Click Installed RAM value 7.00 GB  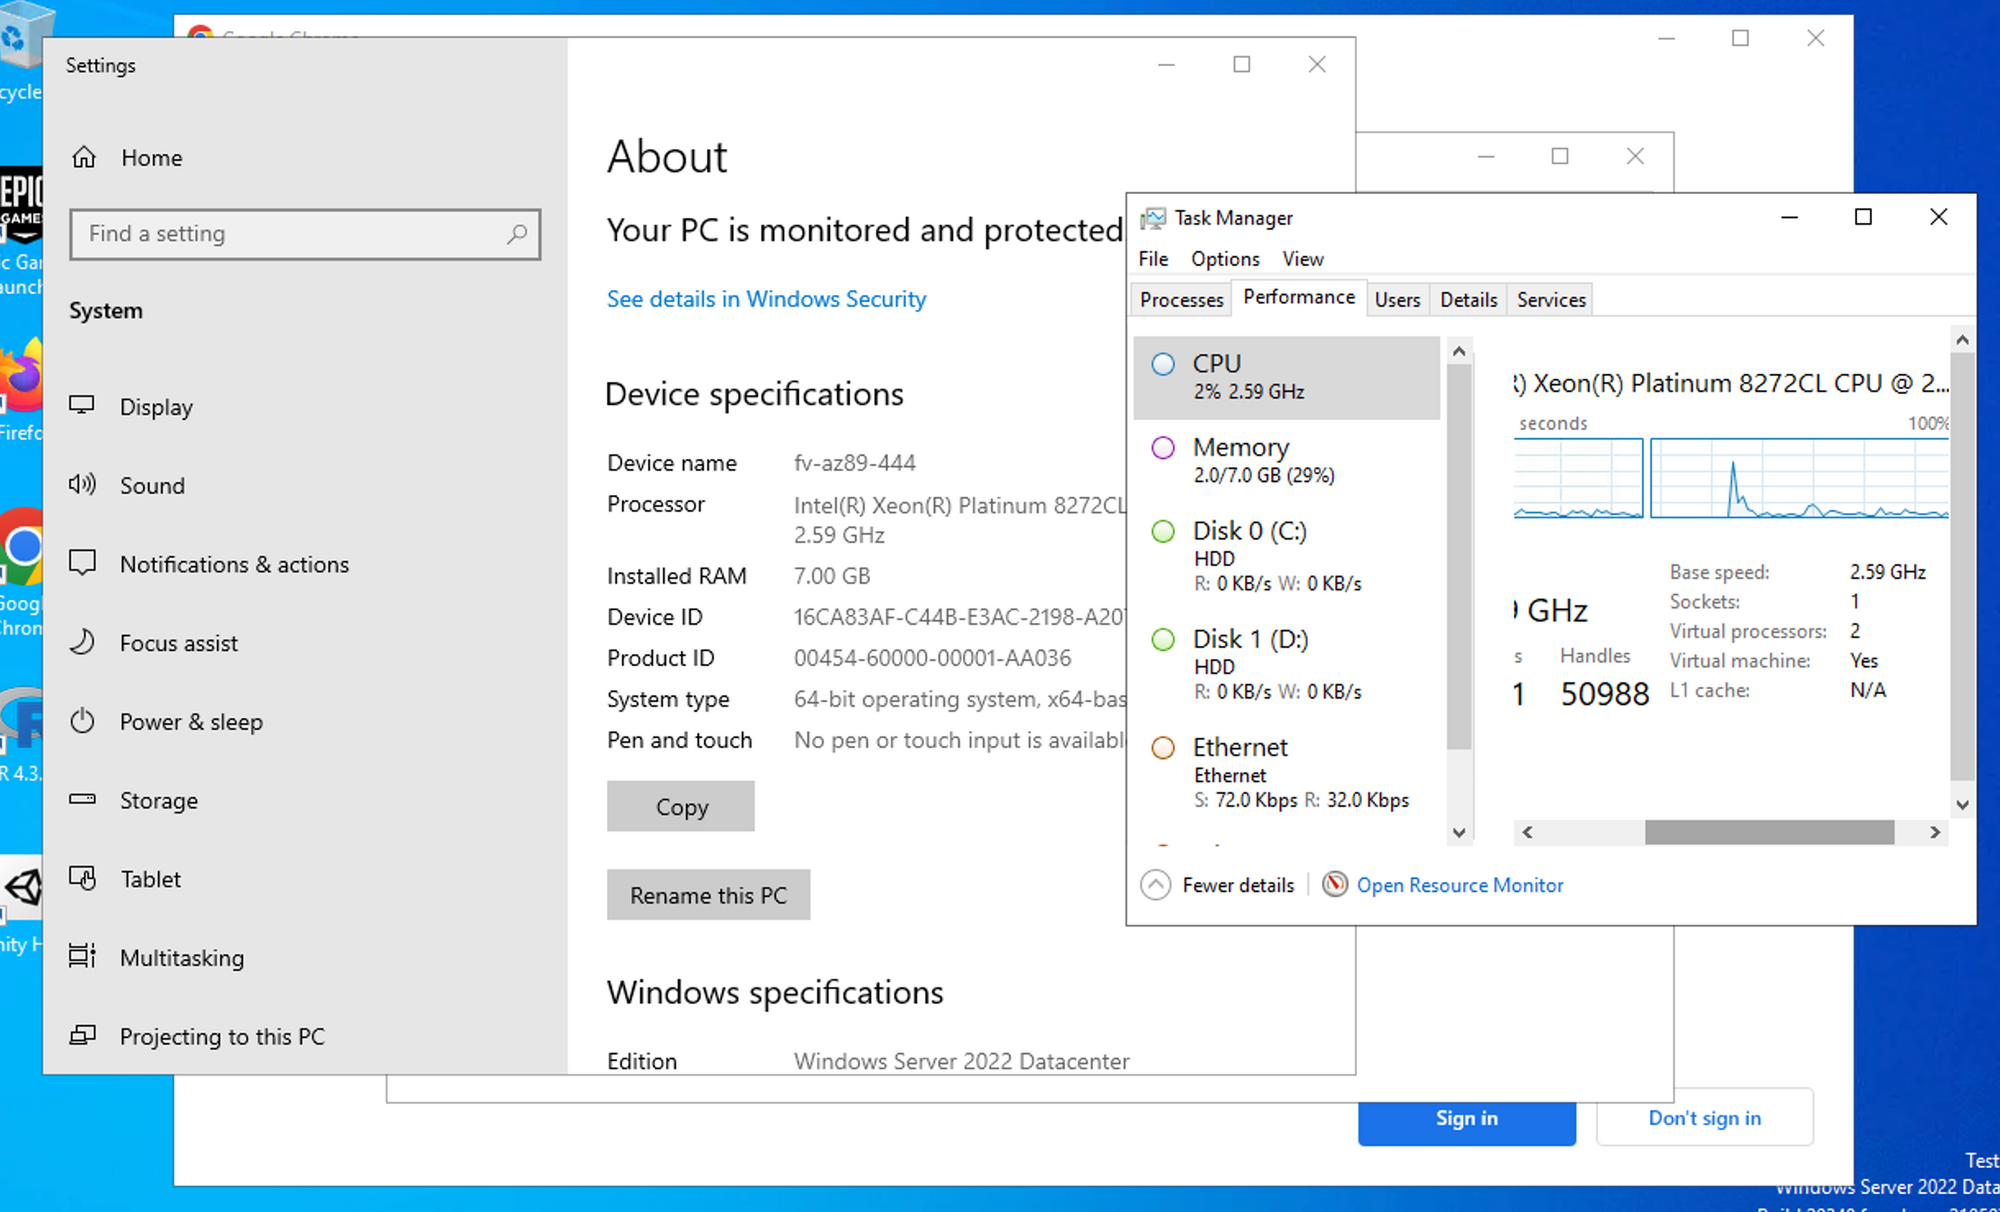coord(832,576)
